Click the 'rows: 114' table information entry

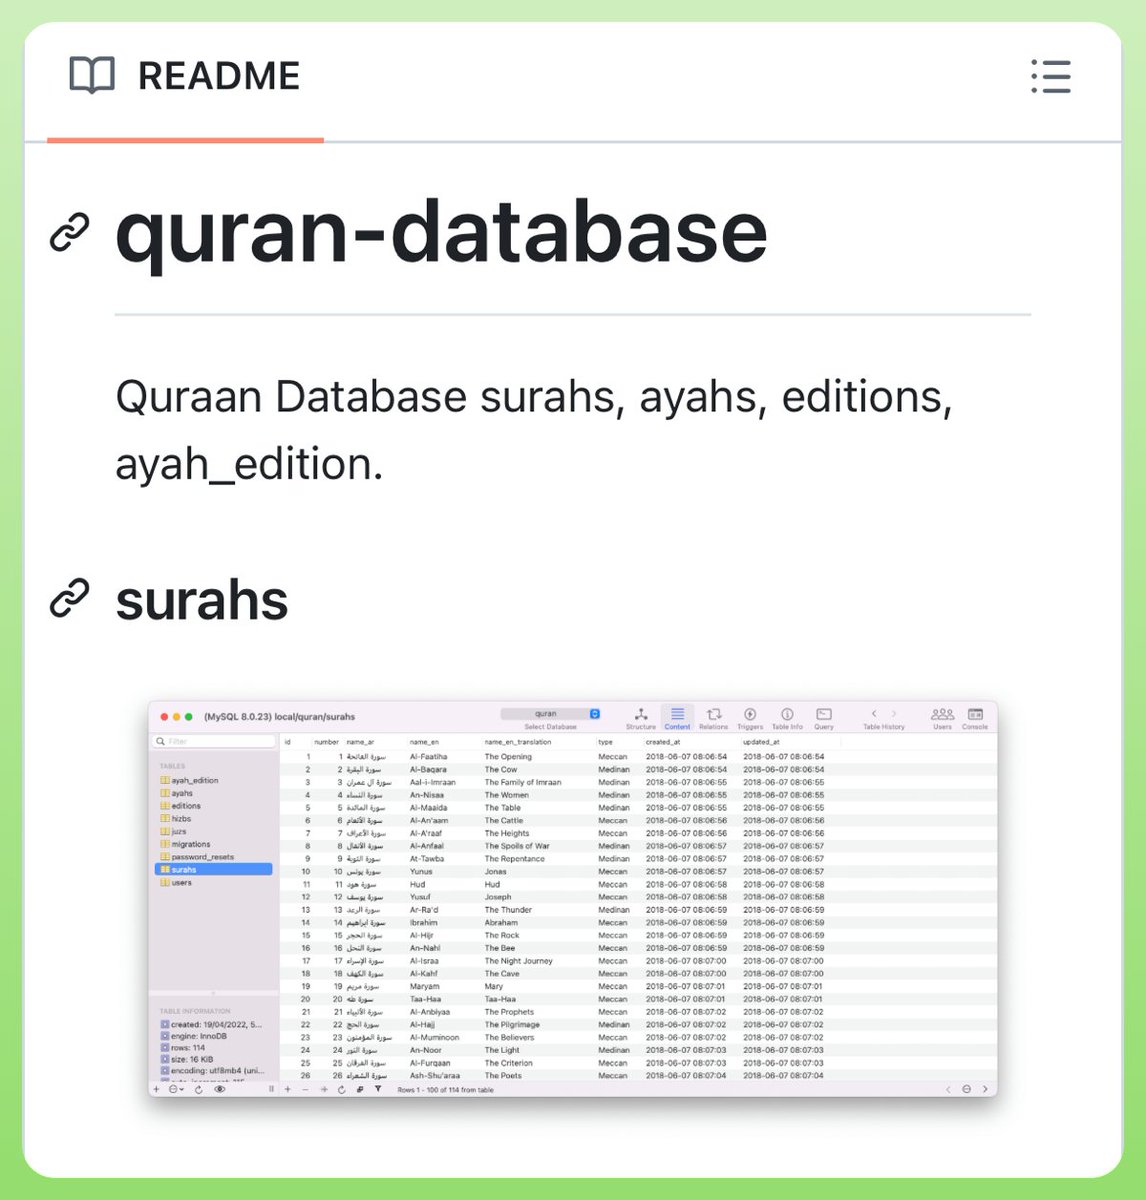tap(183, 1048)
